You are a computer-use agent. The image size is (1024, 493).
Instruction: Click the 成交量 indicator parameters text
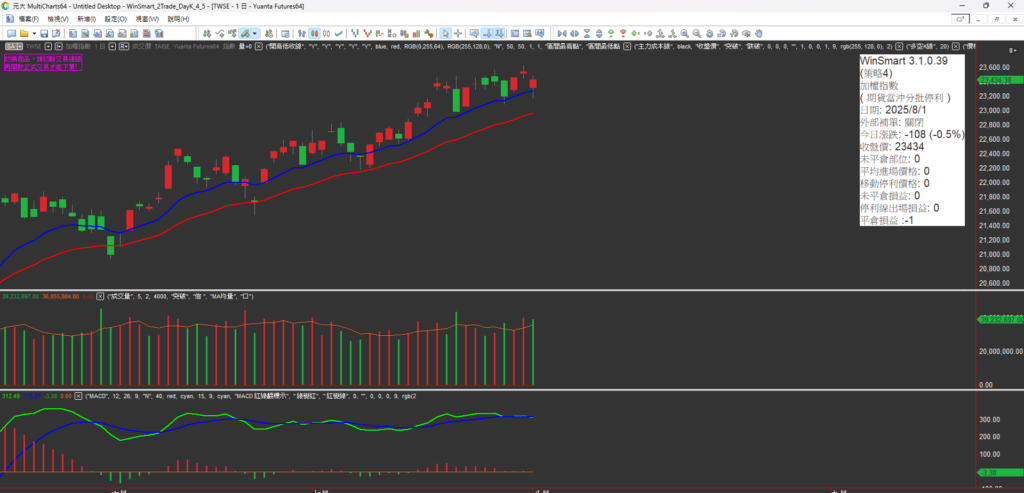tap(180, 296)
